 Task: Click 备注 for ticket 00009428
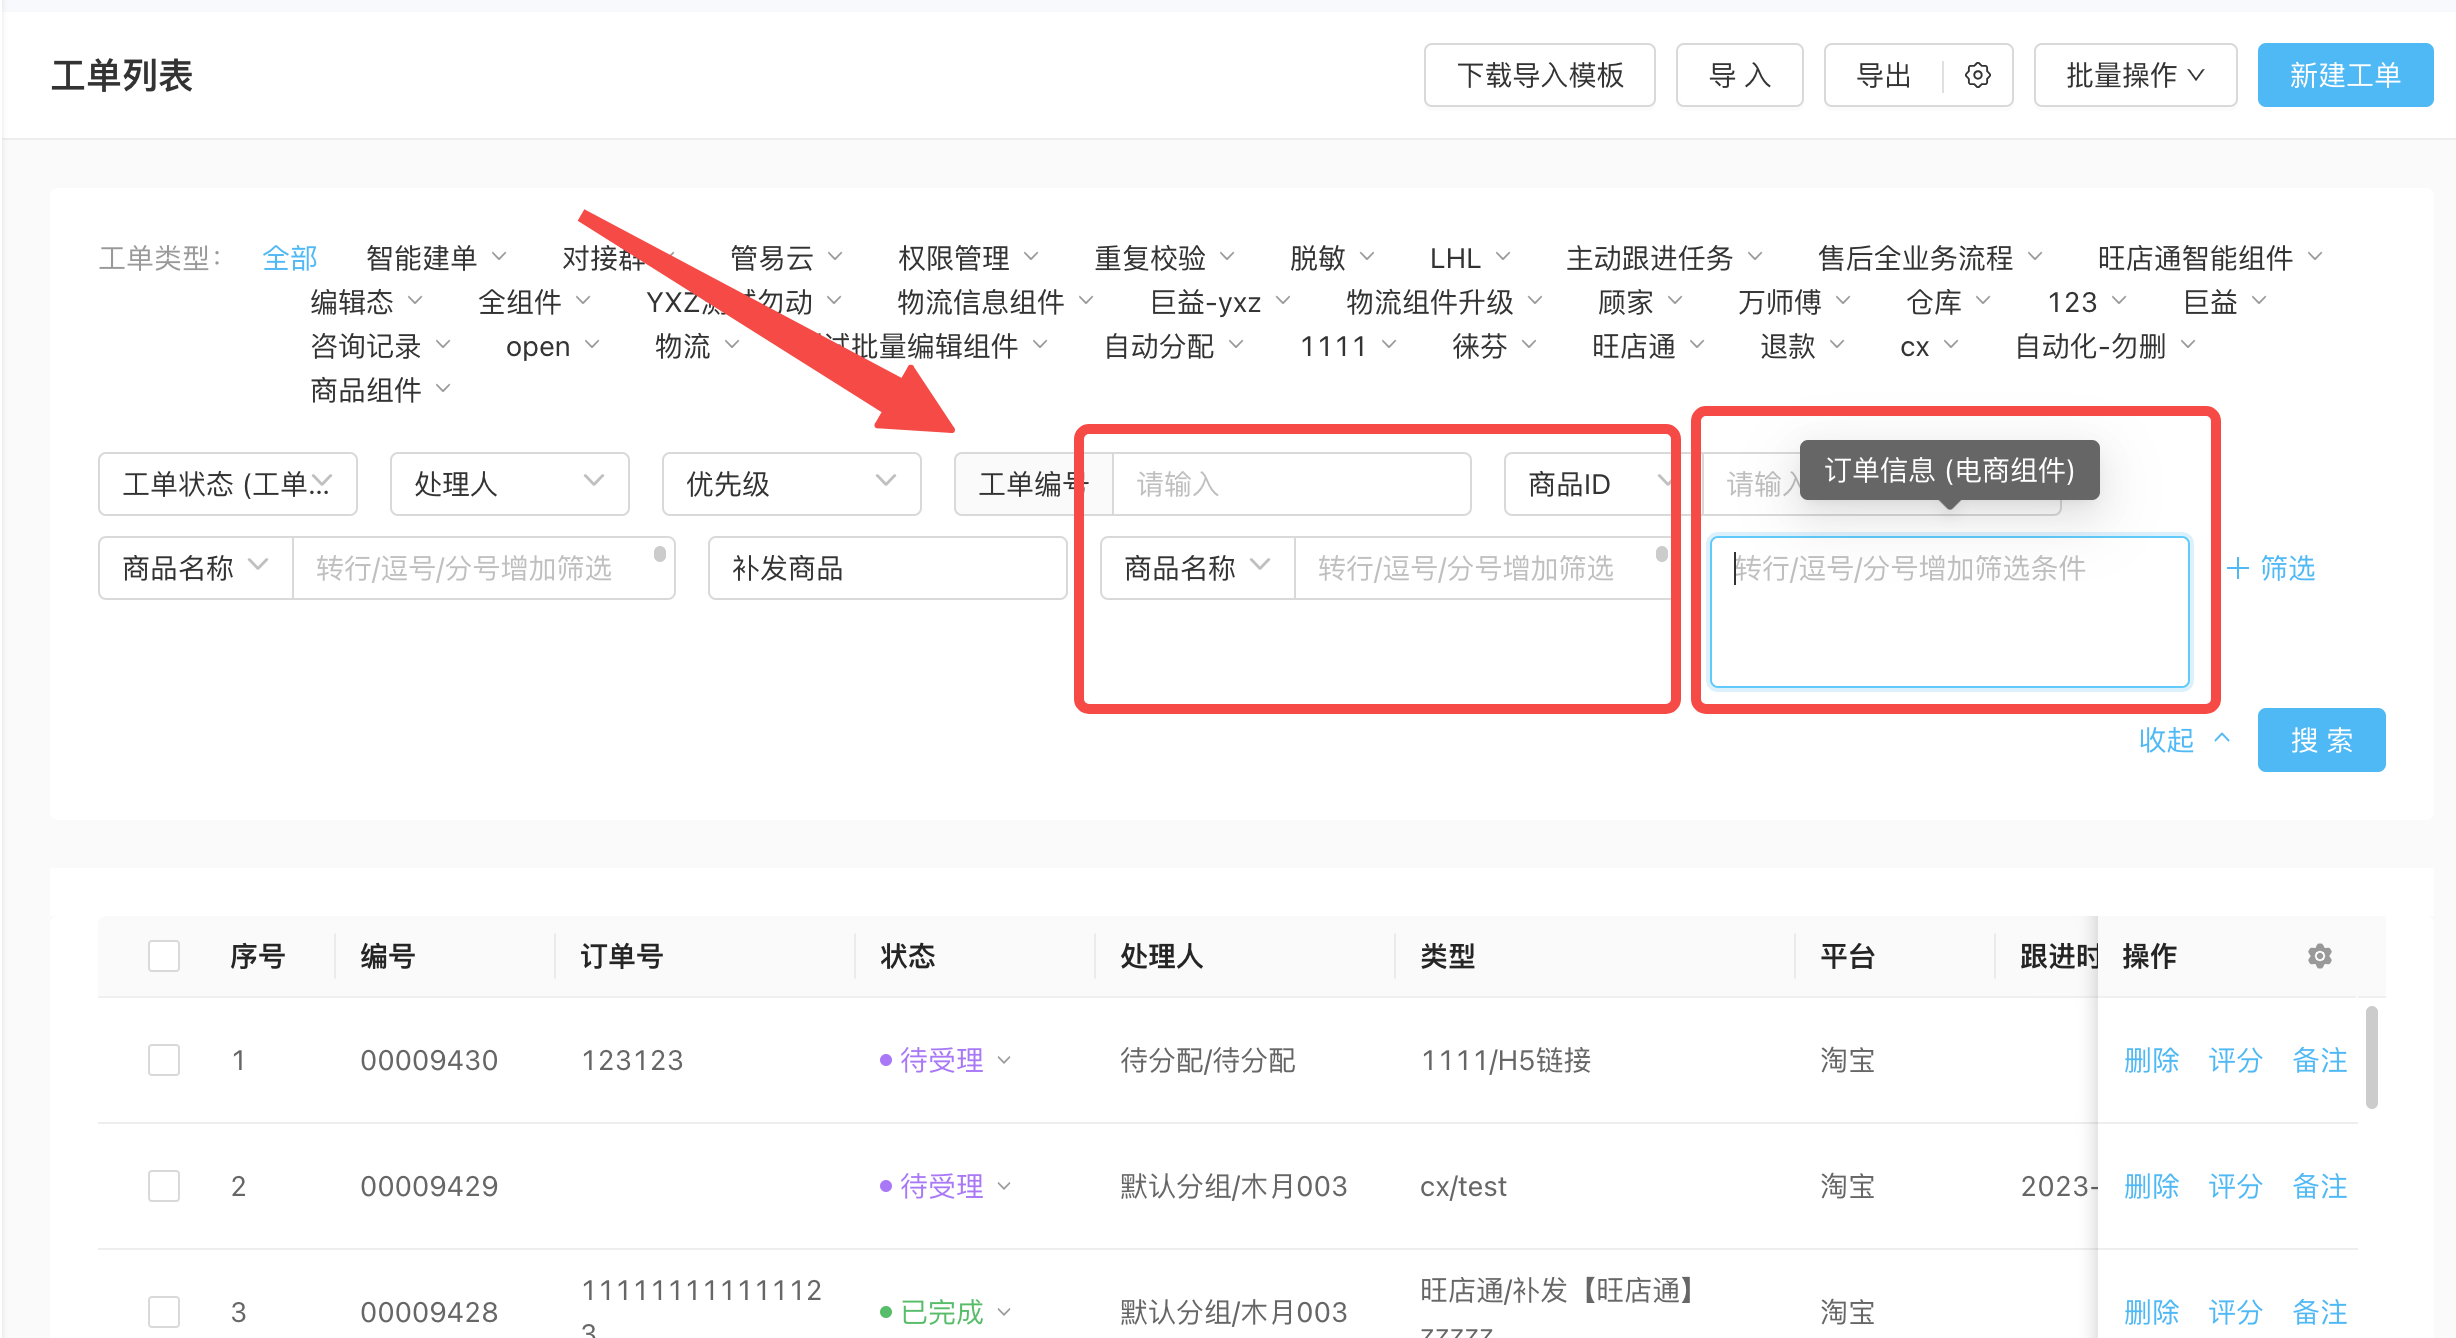tap(2319, 1311)
